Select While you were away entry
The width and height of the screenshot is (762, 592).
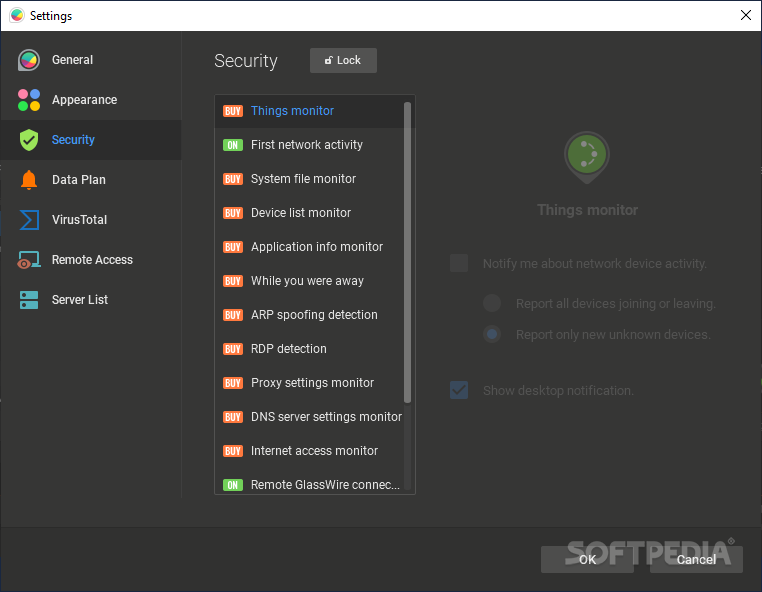(x=310, y=281)
